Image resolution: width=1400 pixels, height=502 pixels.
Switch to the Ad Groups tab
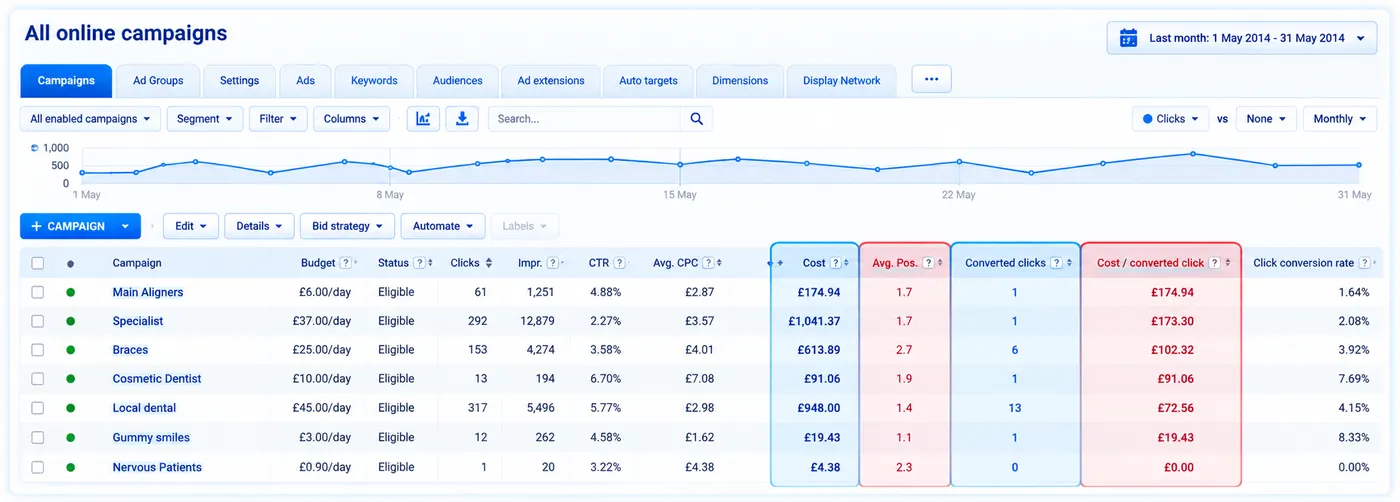coord(158,81)
